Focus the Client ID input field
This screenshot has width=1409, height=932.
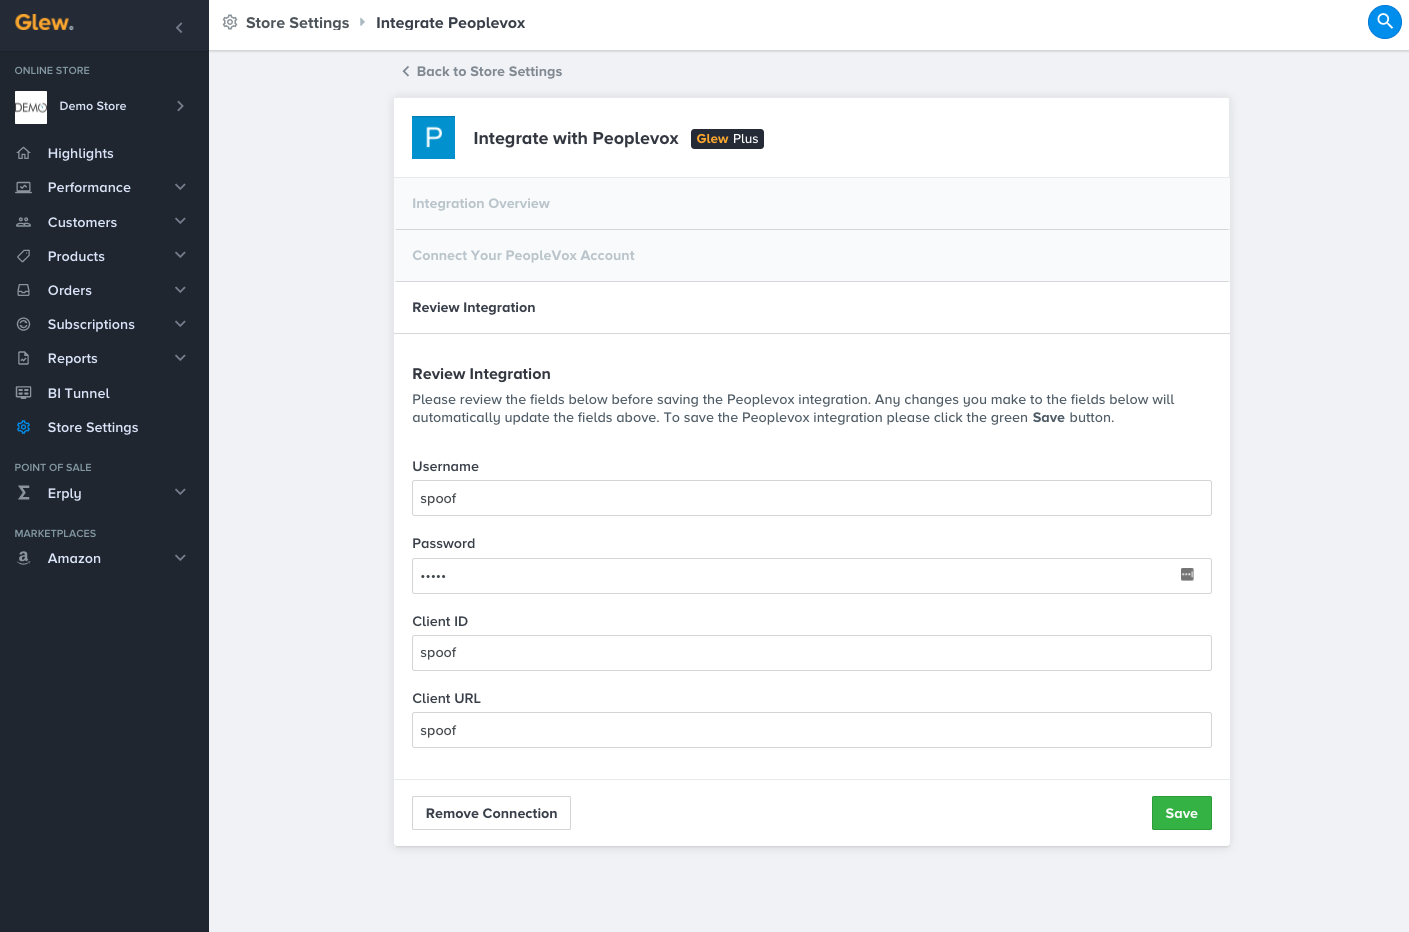point(811,653)
